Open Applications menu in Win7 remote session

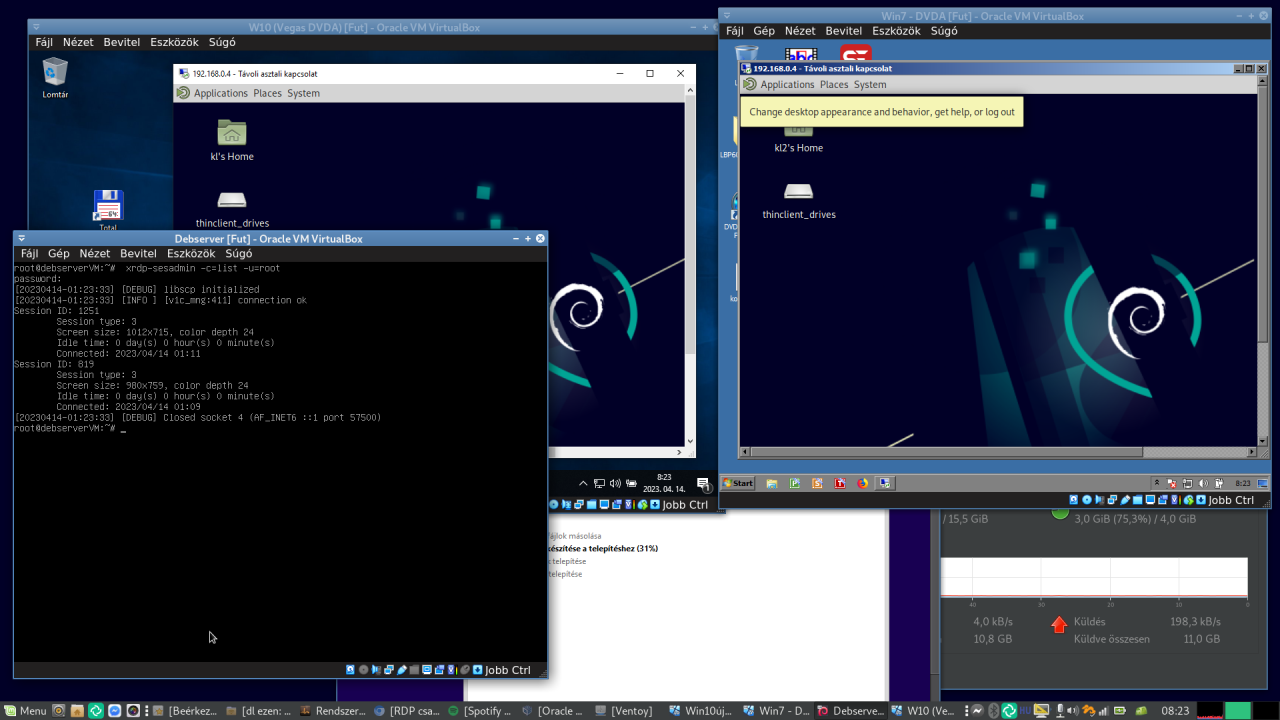(x=787, y=84)
